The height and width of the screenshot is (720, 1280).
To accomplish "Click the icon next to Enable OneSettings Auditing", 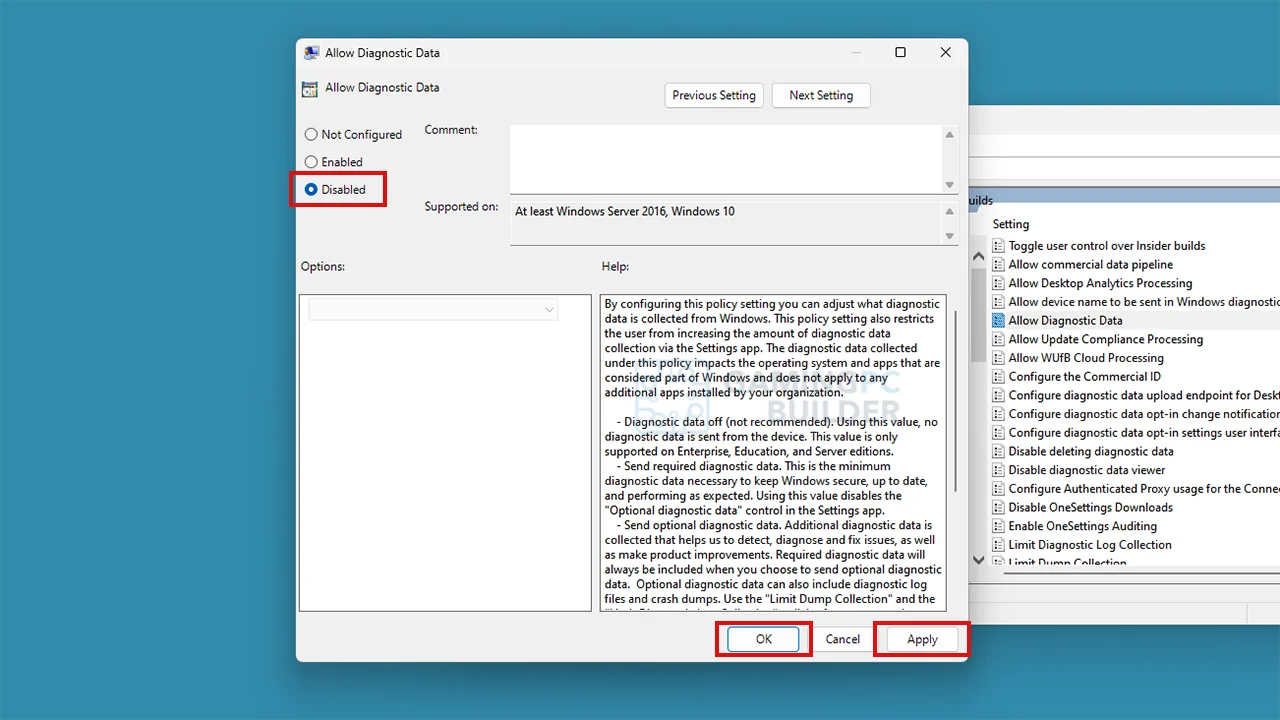I will [x=998, y=526].
